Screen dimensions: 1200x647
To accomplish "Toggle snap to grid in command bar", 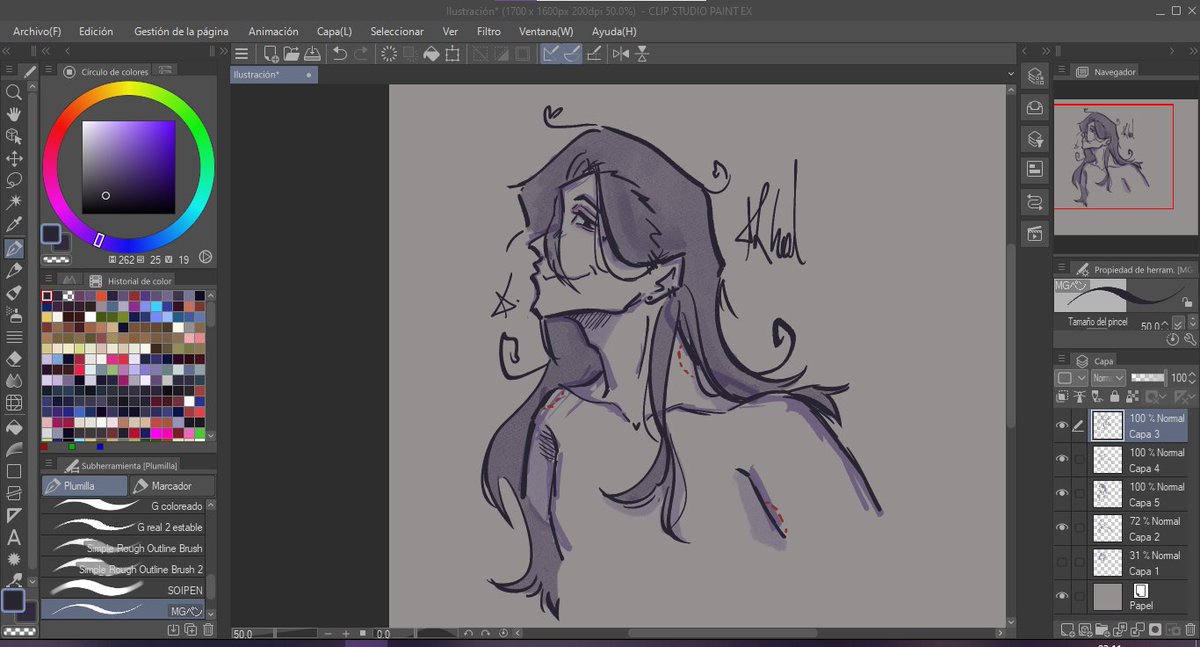I will coord(595,54).
